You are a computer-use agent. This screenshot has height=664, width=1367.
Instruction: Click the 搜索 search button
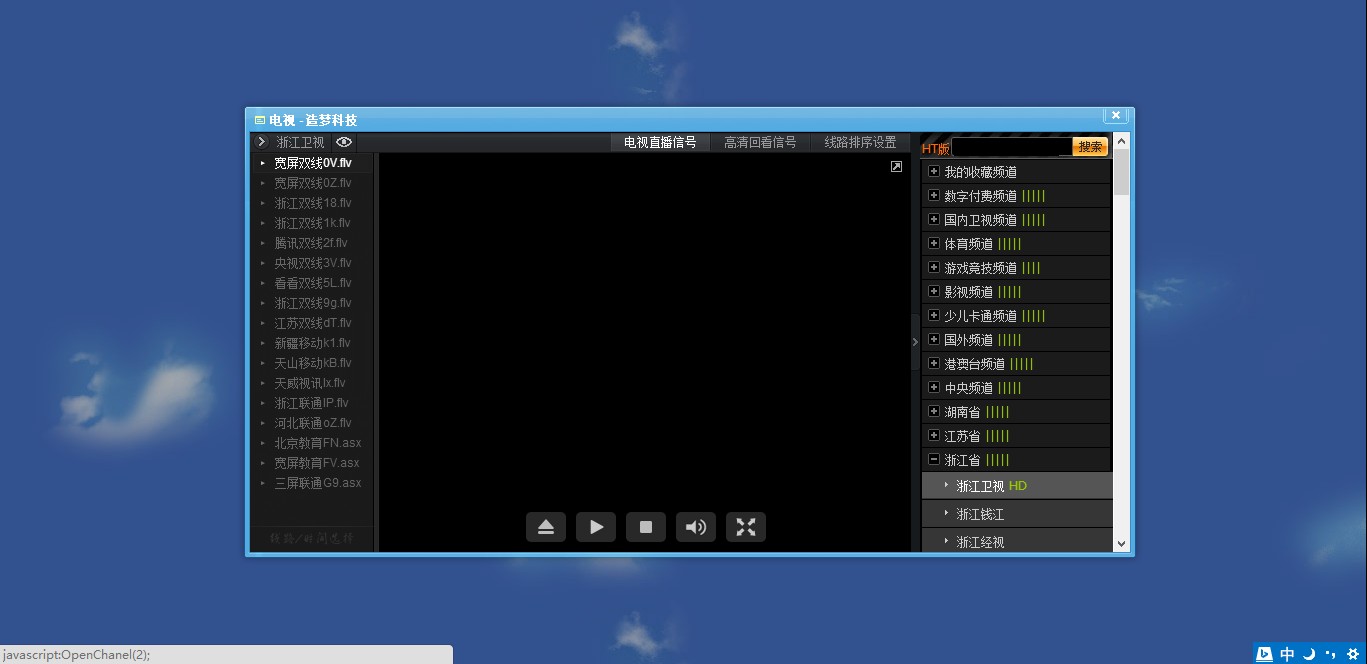click(1089, 146)
